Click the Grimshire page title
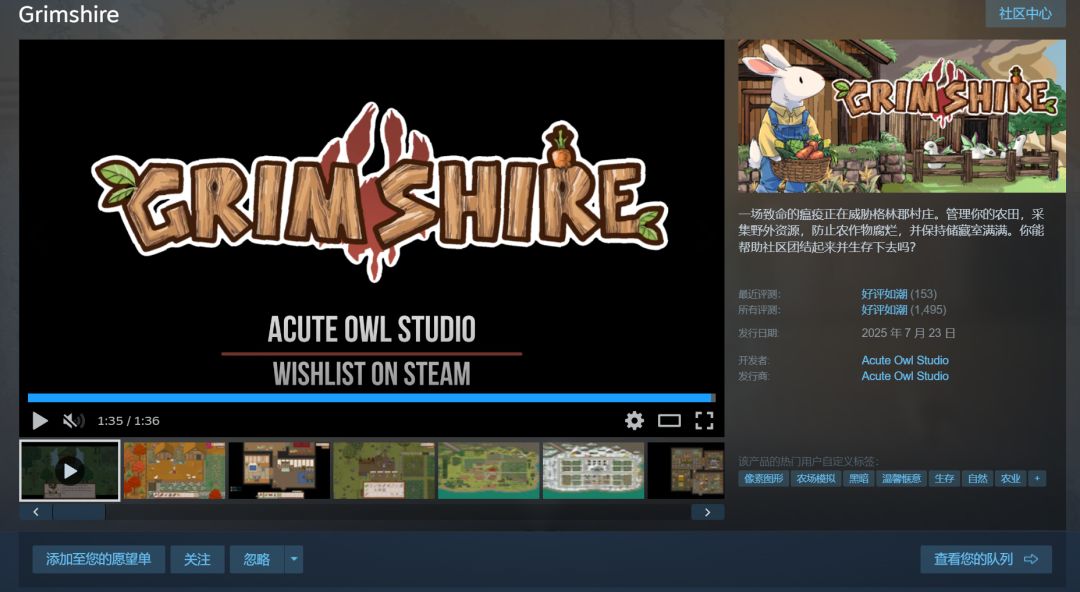The width and height of the screenshot is (1080, 592). [68, 14]
